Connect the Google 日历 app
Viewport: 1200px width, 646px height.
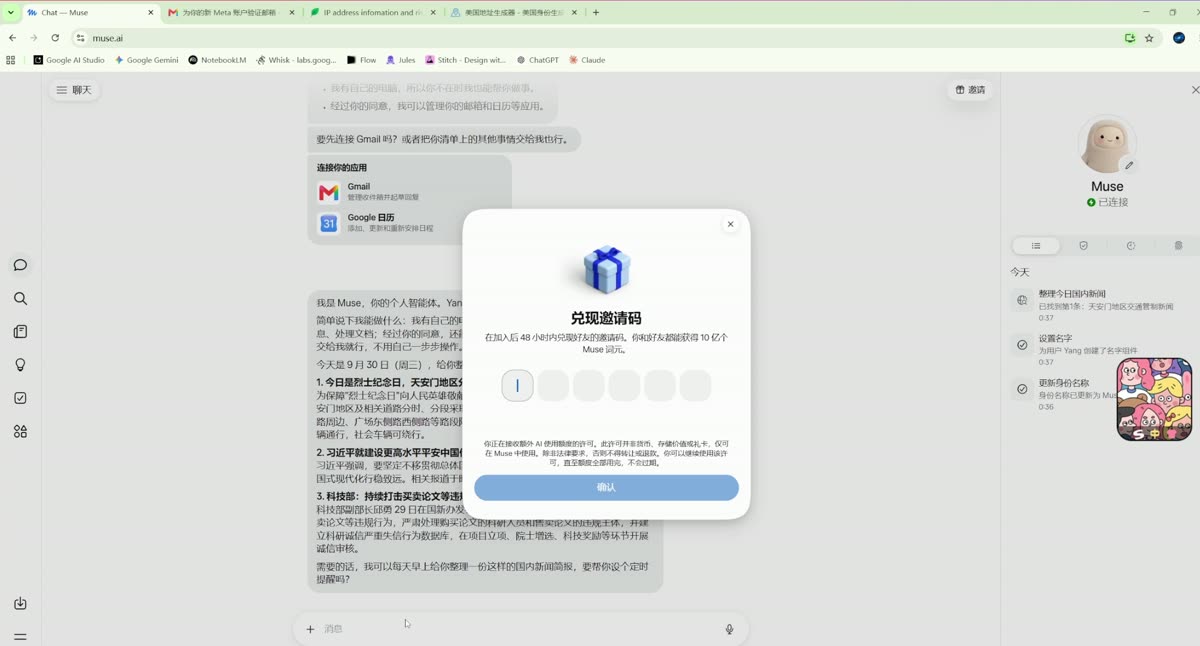(410, 223)
